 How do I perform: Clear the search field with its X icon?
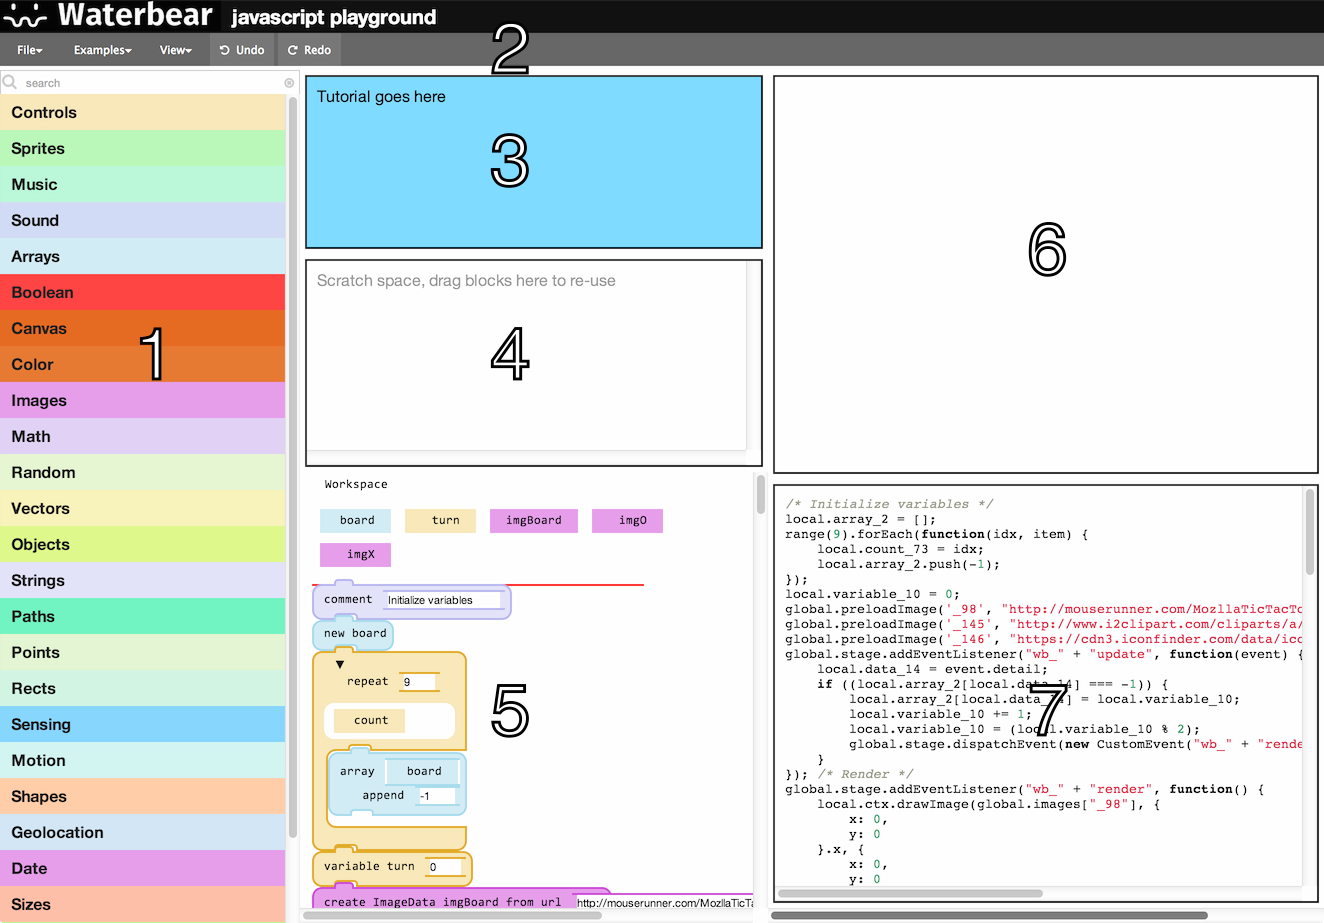[x=289, y=83]
